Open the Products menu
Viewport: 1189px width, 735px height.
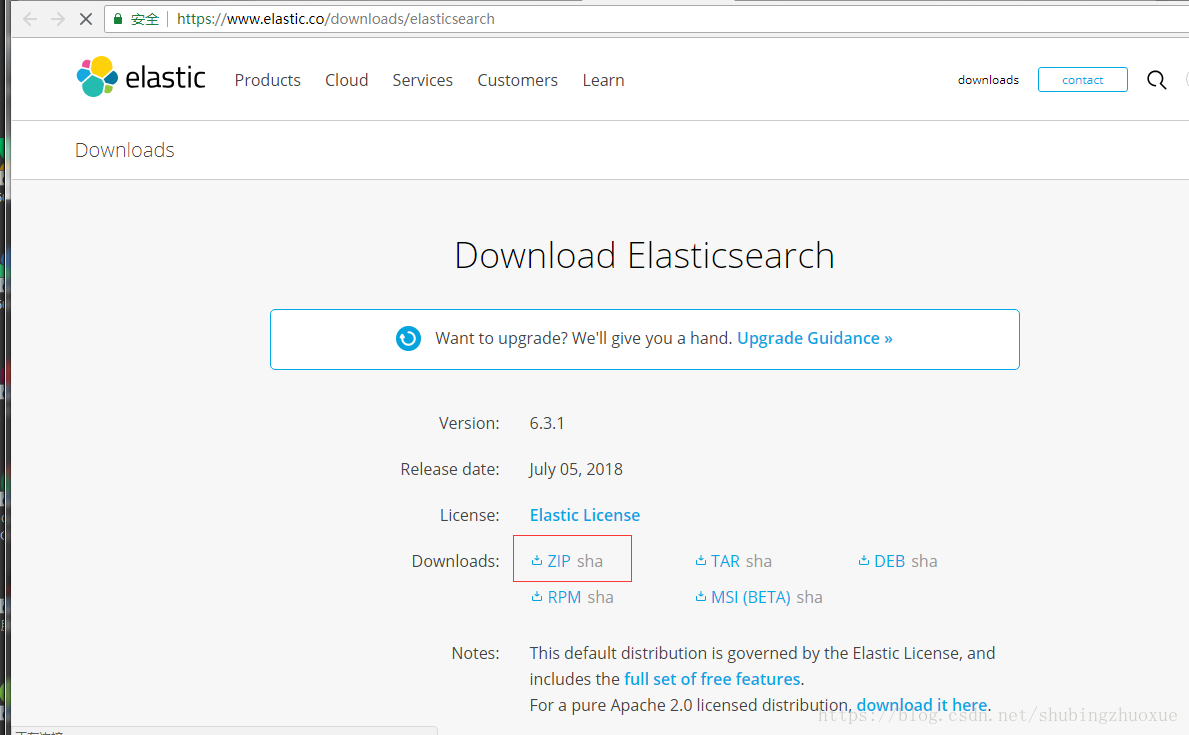(267, 80)
